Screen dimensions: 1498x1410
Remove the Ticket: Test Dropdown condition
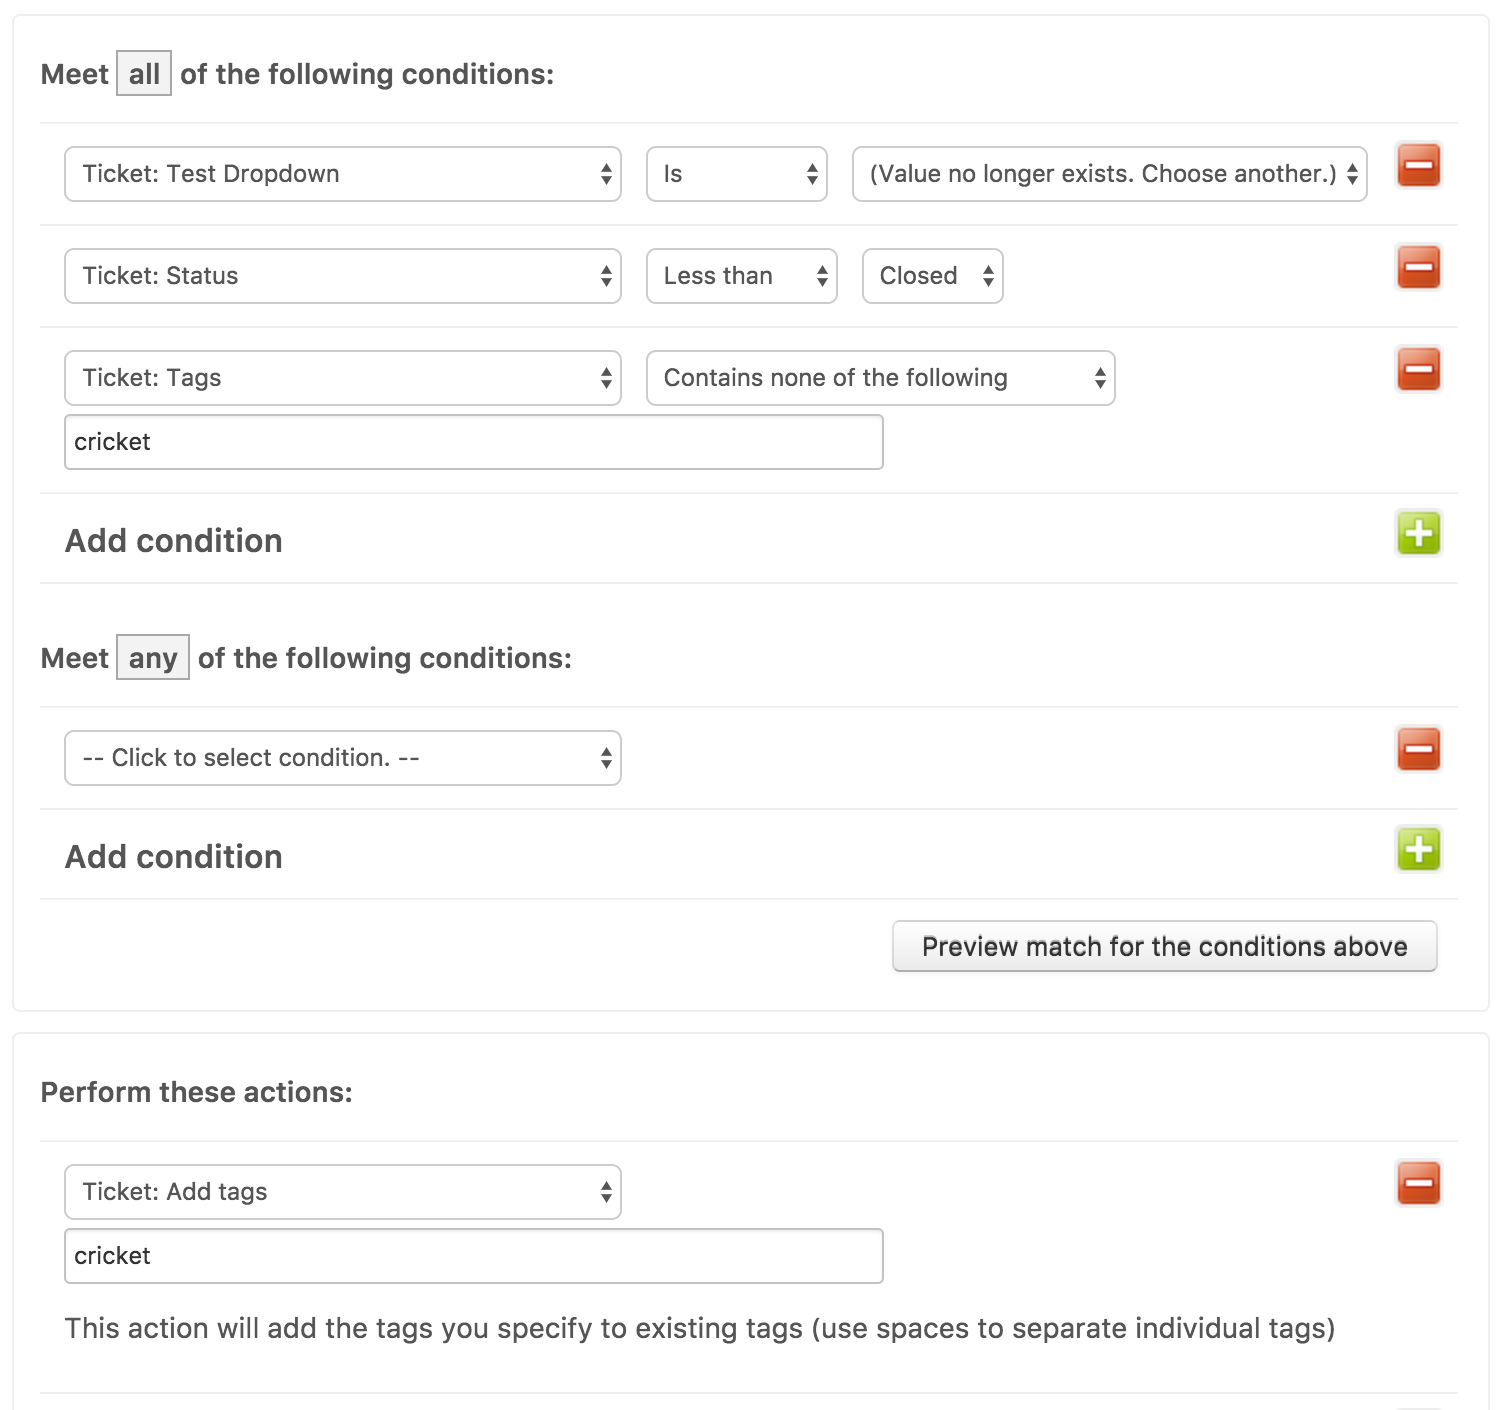coord(1418,166)
